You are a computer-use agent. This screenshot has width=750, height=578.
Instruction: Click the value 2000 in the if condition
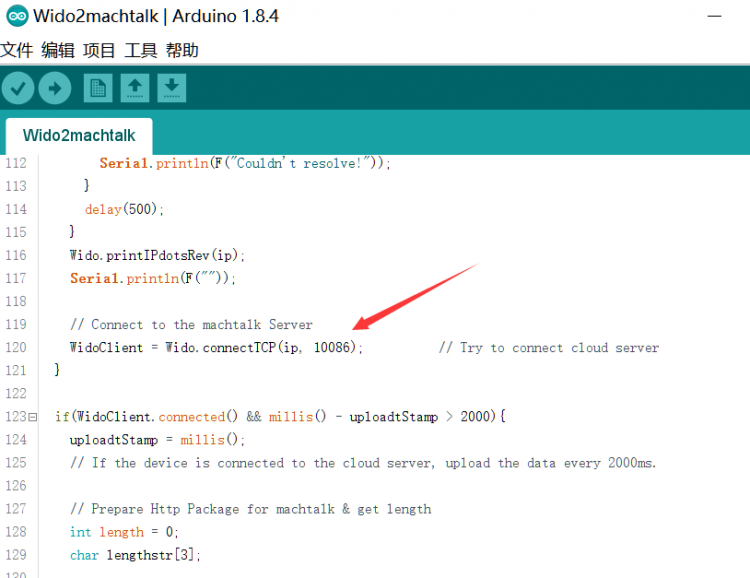(475, 416)
